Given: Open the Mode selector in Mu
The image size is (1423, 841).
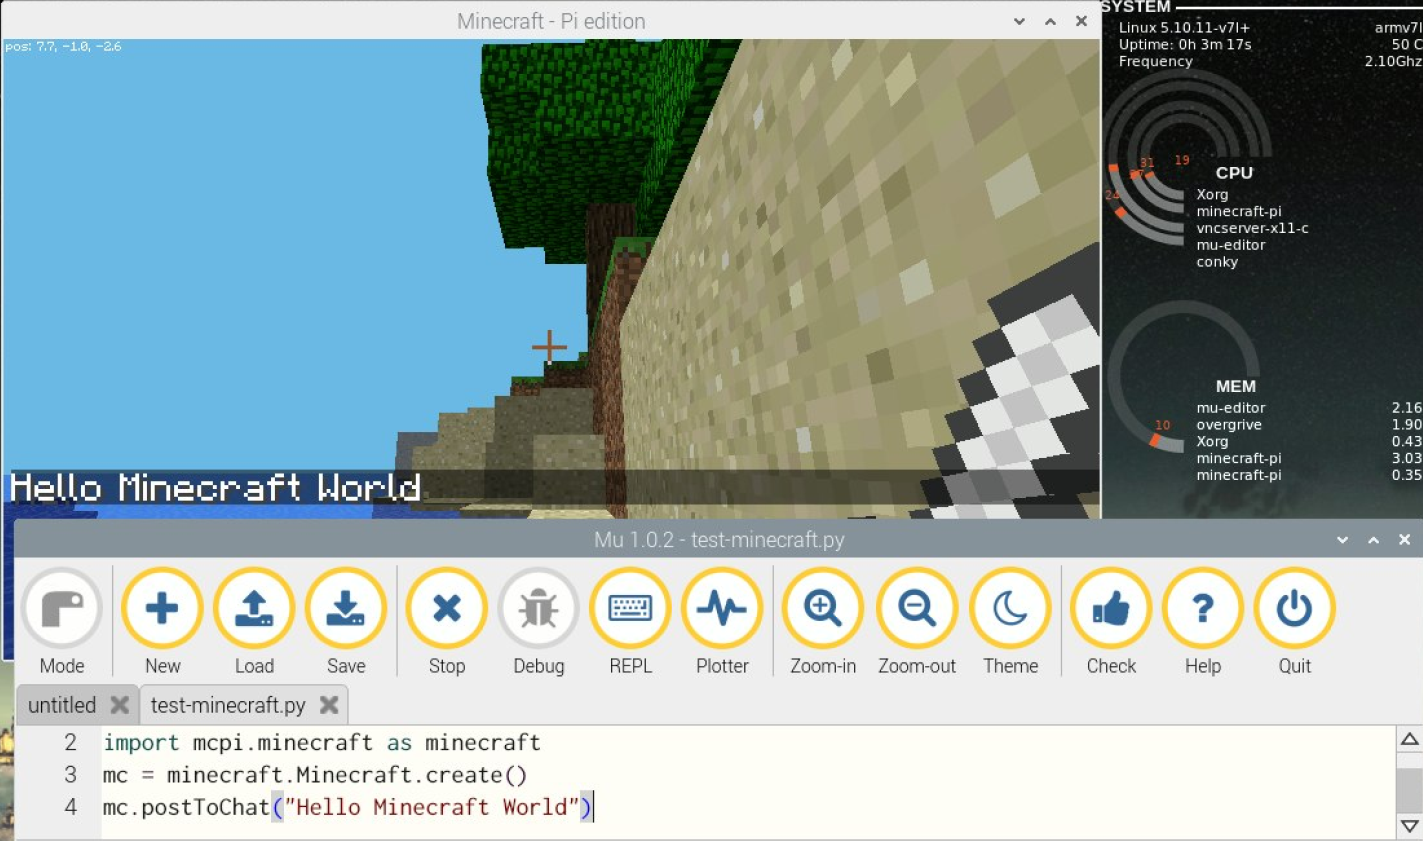Looking at the screenshot, I should [62, 622].
